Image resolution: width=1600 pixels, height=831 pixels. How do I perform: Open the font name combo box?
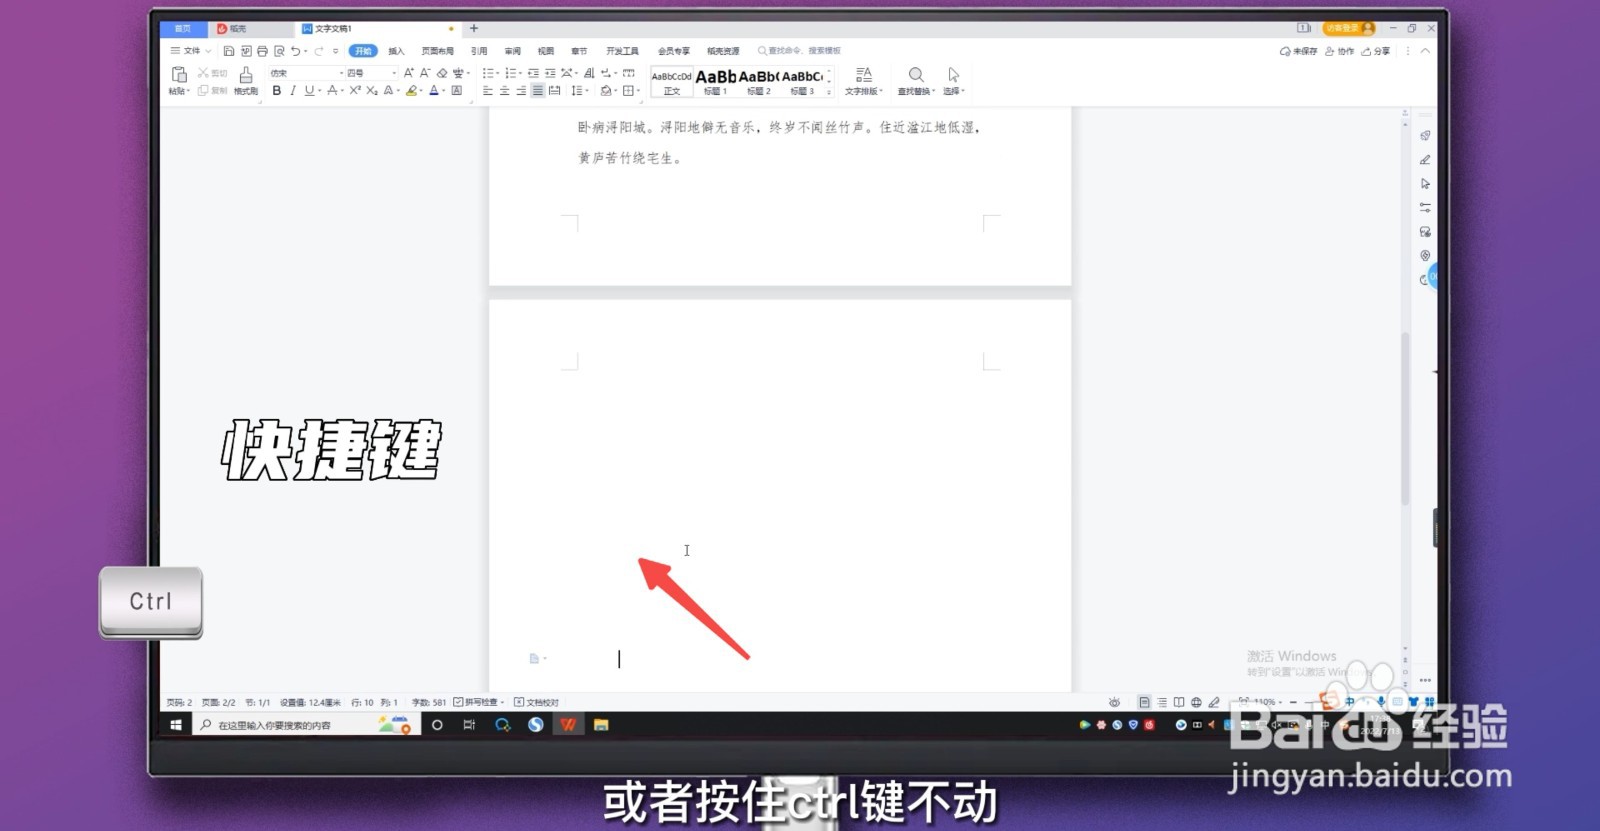click(306, 73)
